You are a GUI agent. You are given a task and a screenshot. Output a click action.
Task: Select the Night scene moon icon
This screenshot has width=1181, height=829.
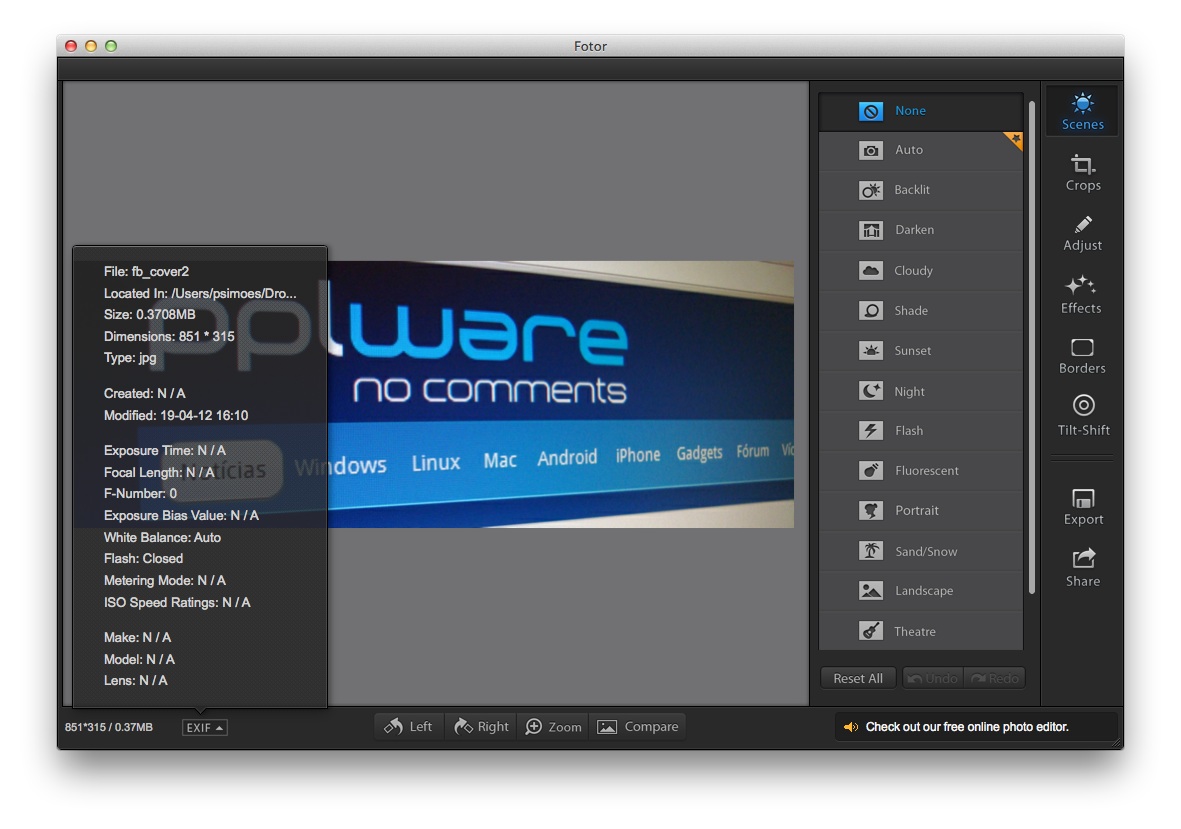coord(871,391)
